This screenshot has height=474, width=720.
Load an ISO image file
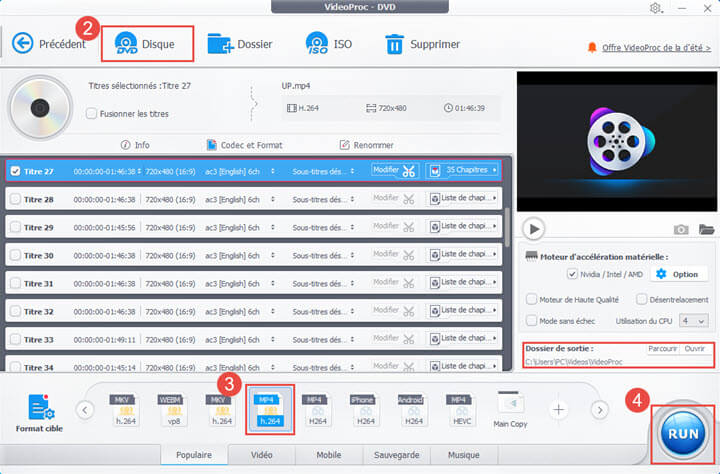[329, 44]
